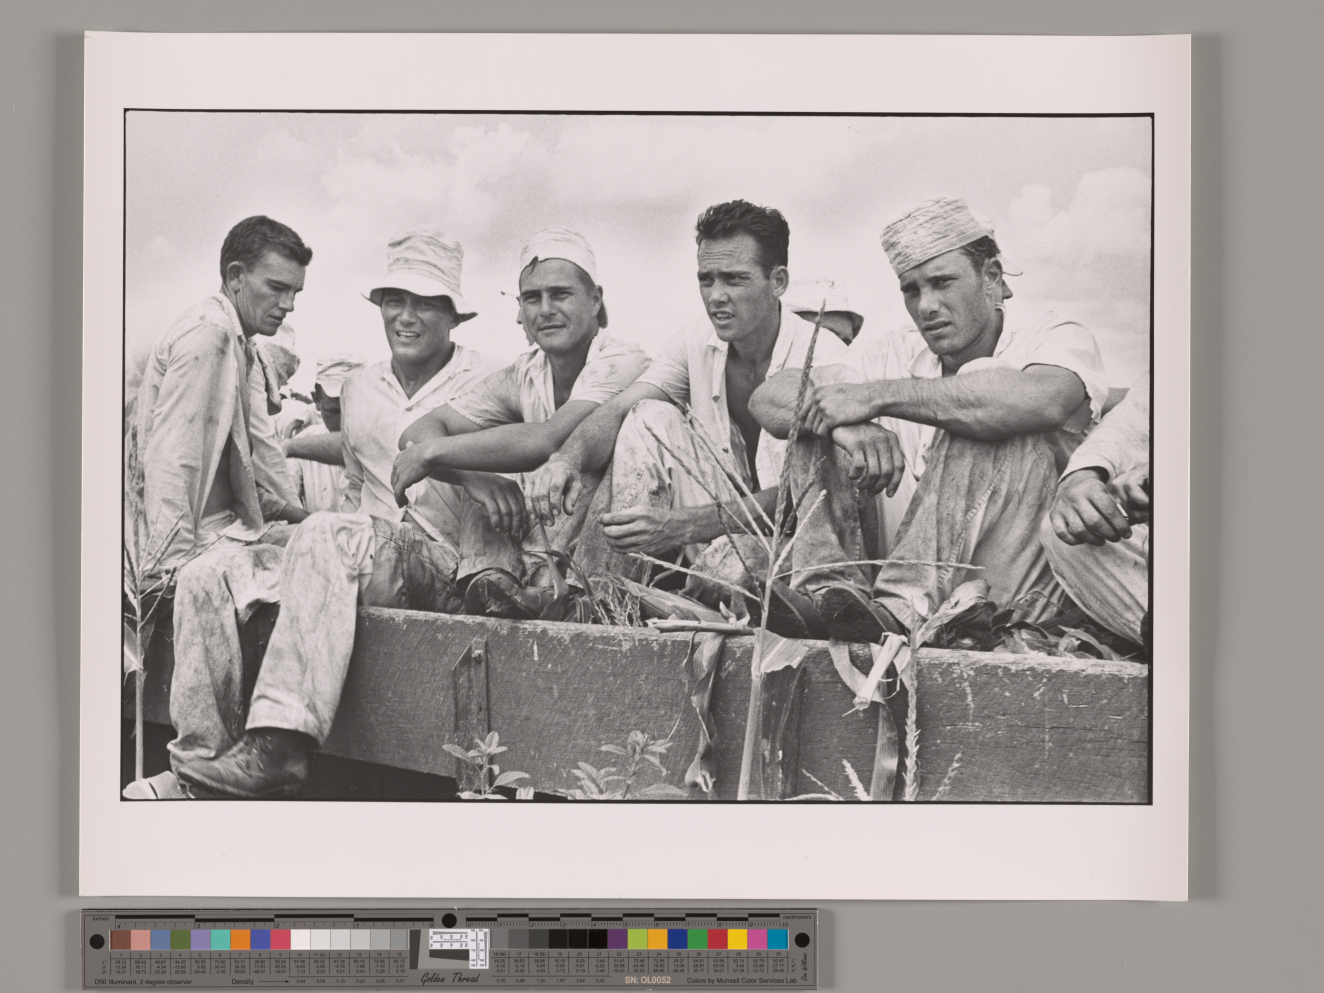Click the 'inches' ruler label

pos(100,918)
